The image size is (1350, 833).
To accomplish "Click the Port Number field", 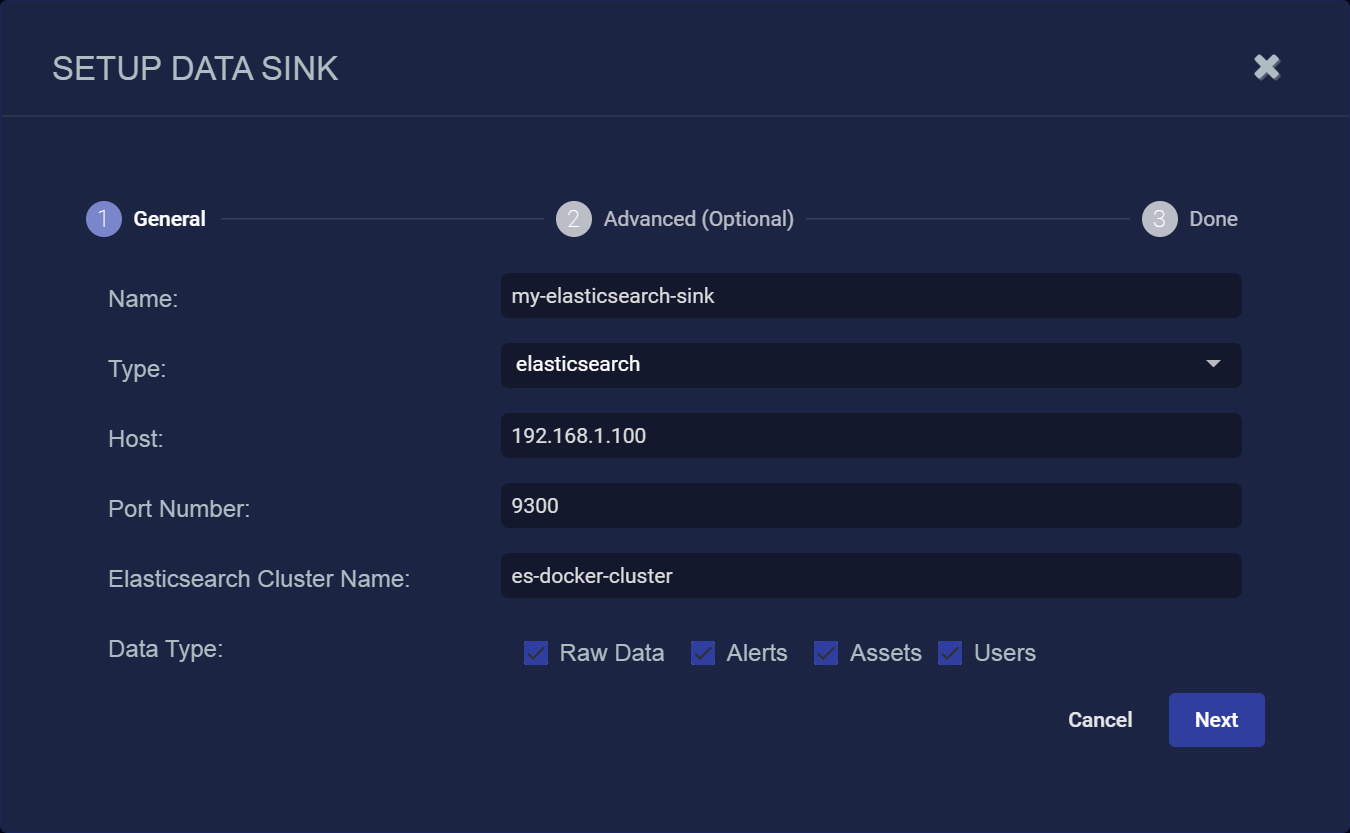I will pos(871,506).
